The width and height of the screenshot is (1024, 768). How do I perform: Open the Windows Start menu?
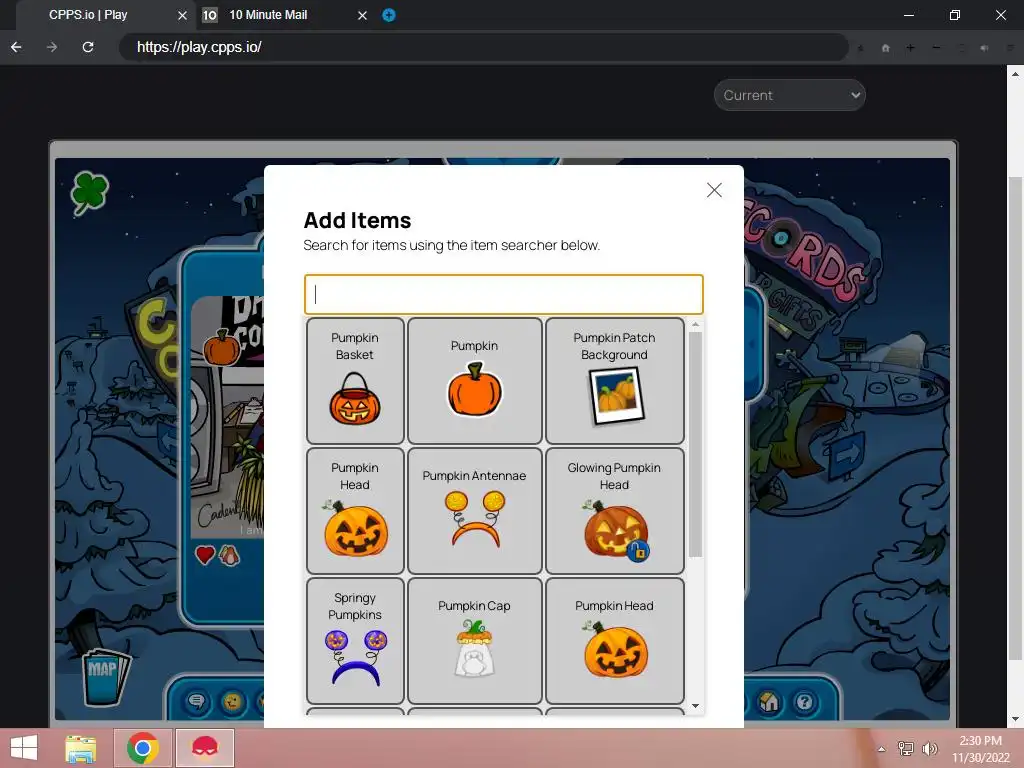tap(24, 748)
